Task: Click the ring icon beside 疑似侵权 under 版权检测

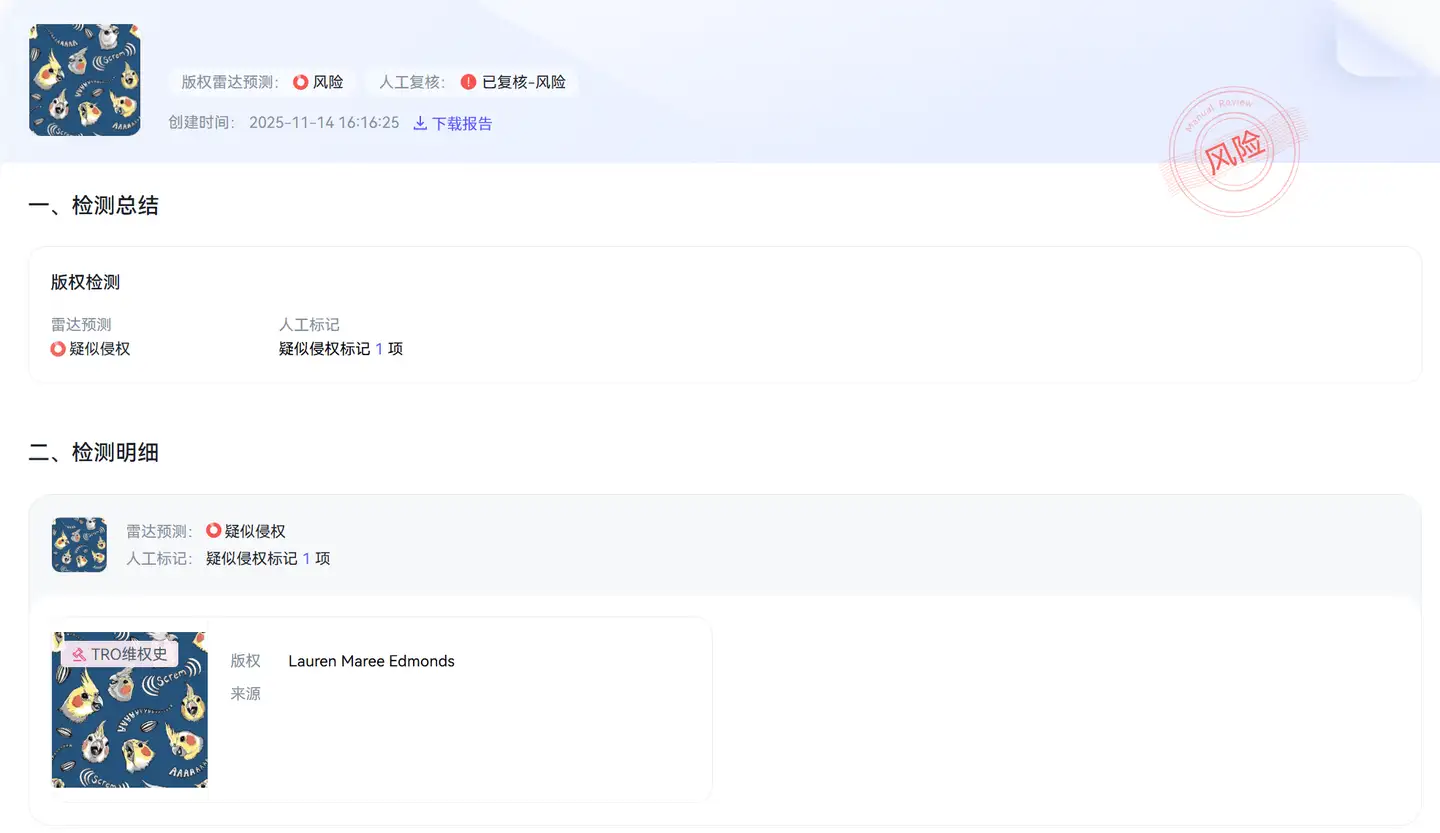Action: 58,349
